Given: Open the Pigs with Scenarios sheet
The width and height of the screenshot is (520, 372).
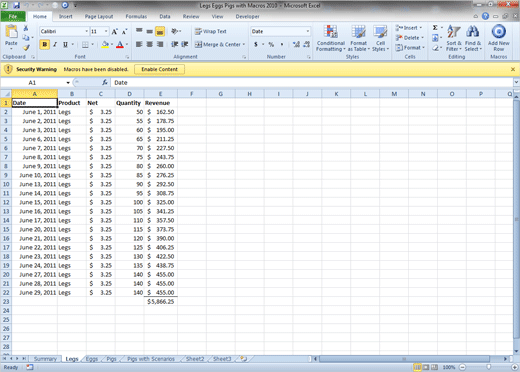Looking at the screenshot, I should [x=151, y=359].
